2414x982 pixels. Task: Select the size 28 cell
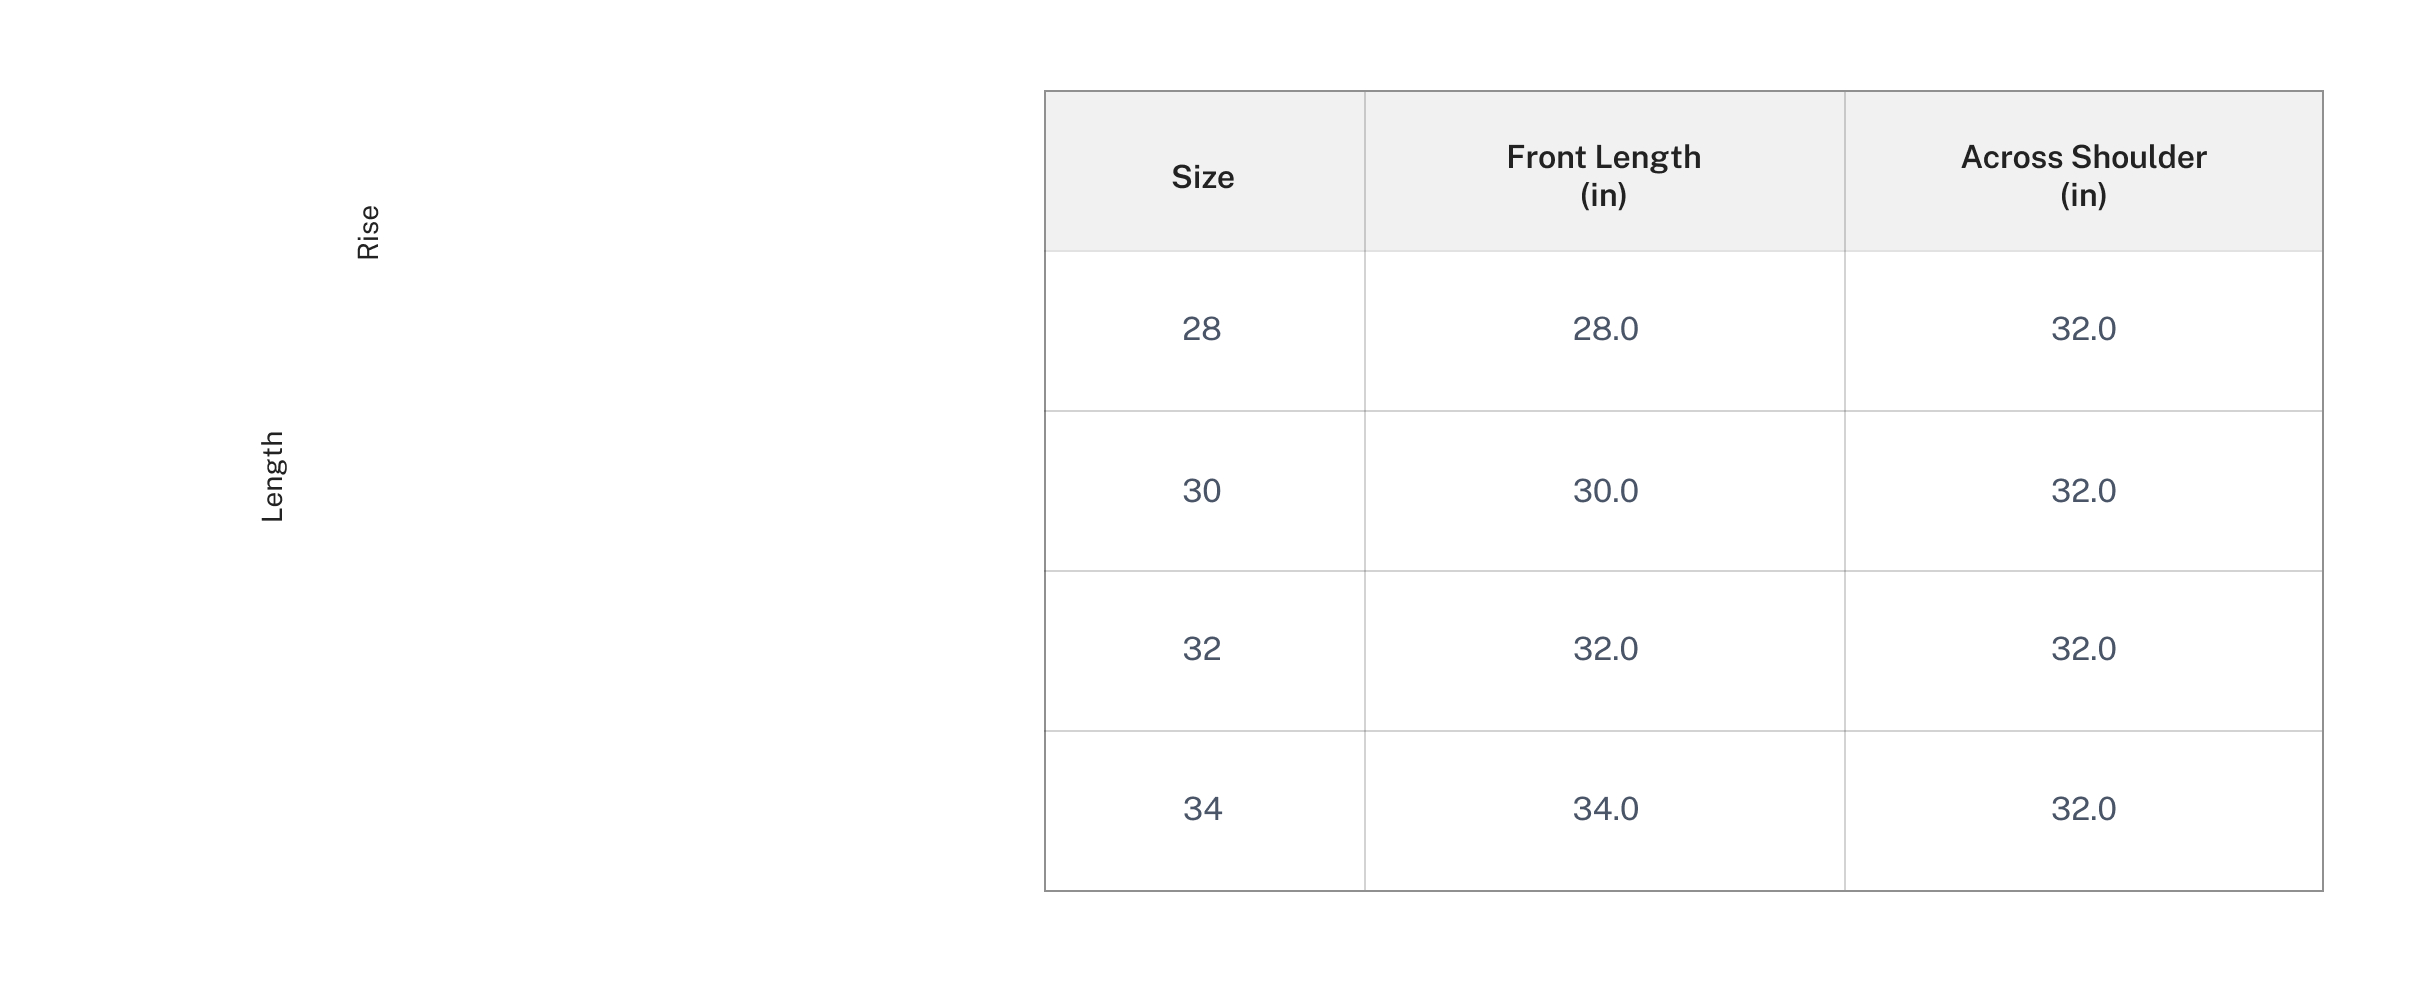tap(1202, 329)
